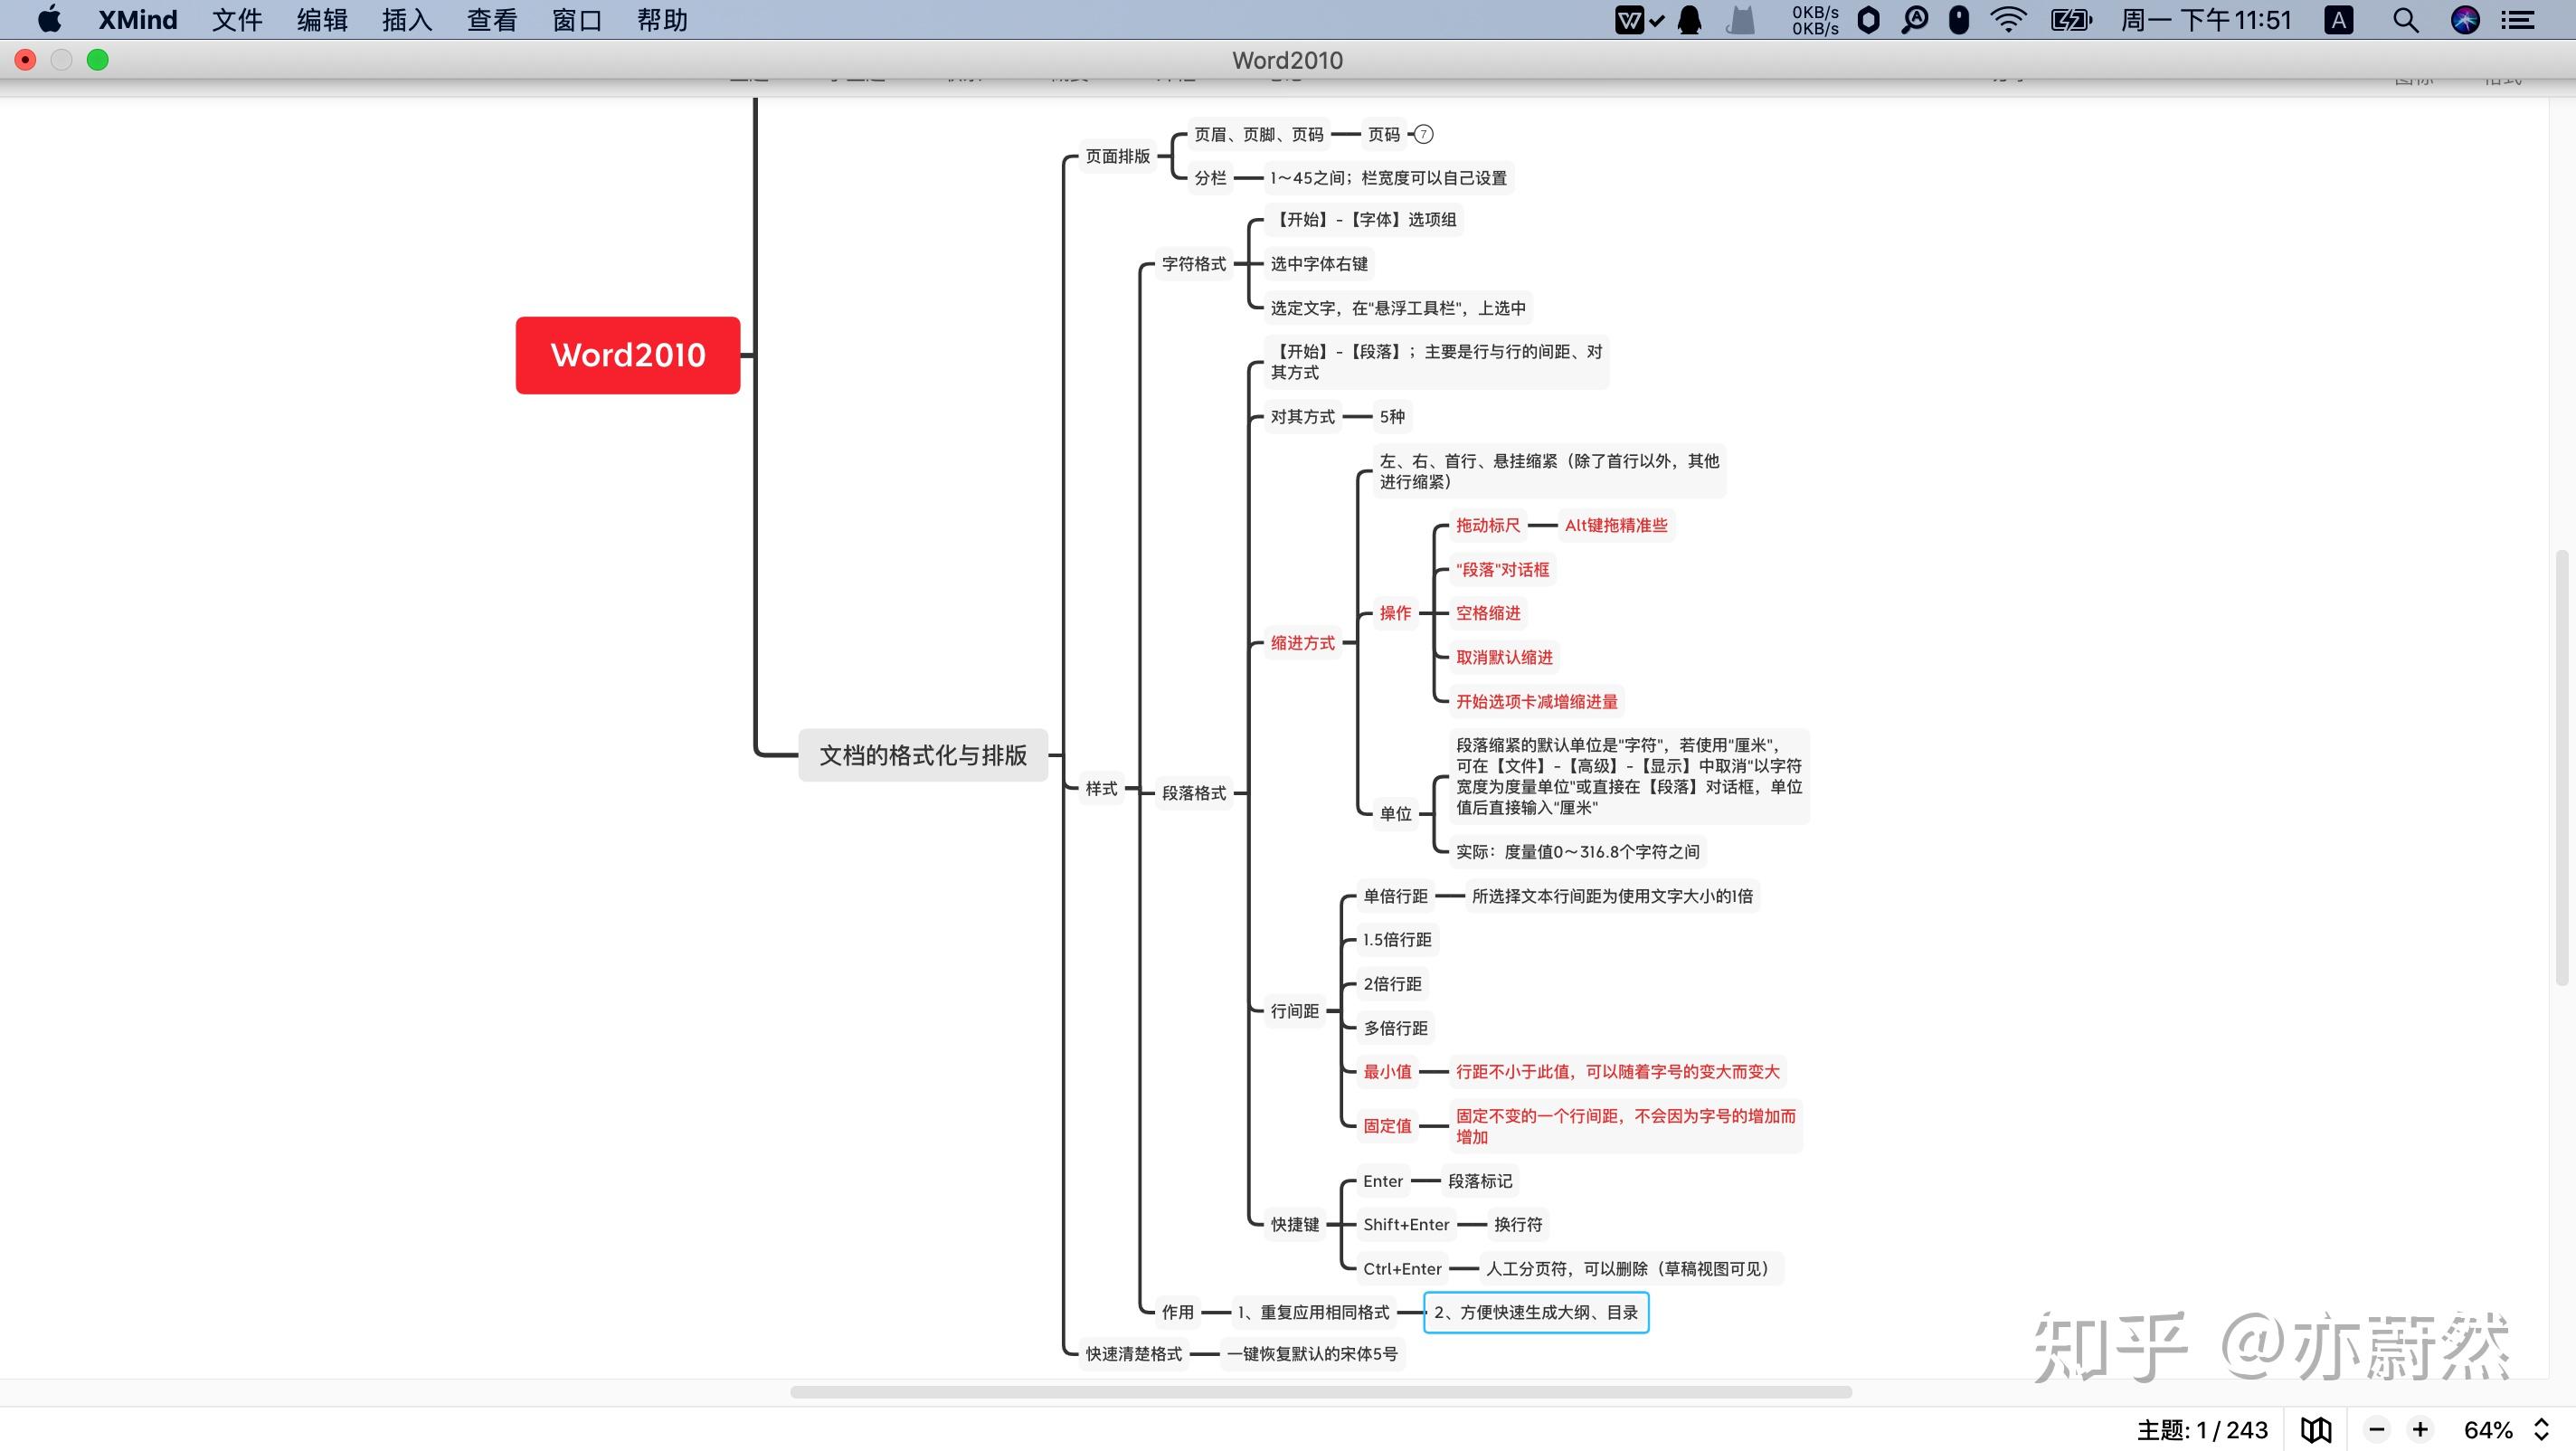
Task: Select the red 缩进方式 topic
Action: pos(1302,643)
